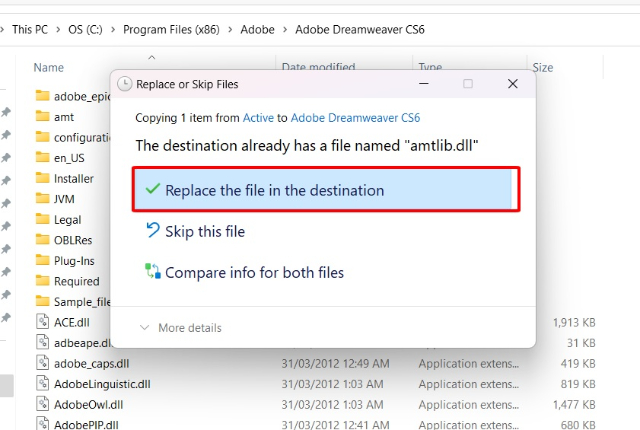
Task: Go to Program Files (x86) in breadcrumb
Action: pos(171,29)
